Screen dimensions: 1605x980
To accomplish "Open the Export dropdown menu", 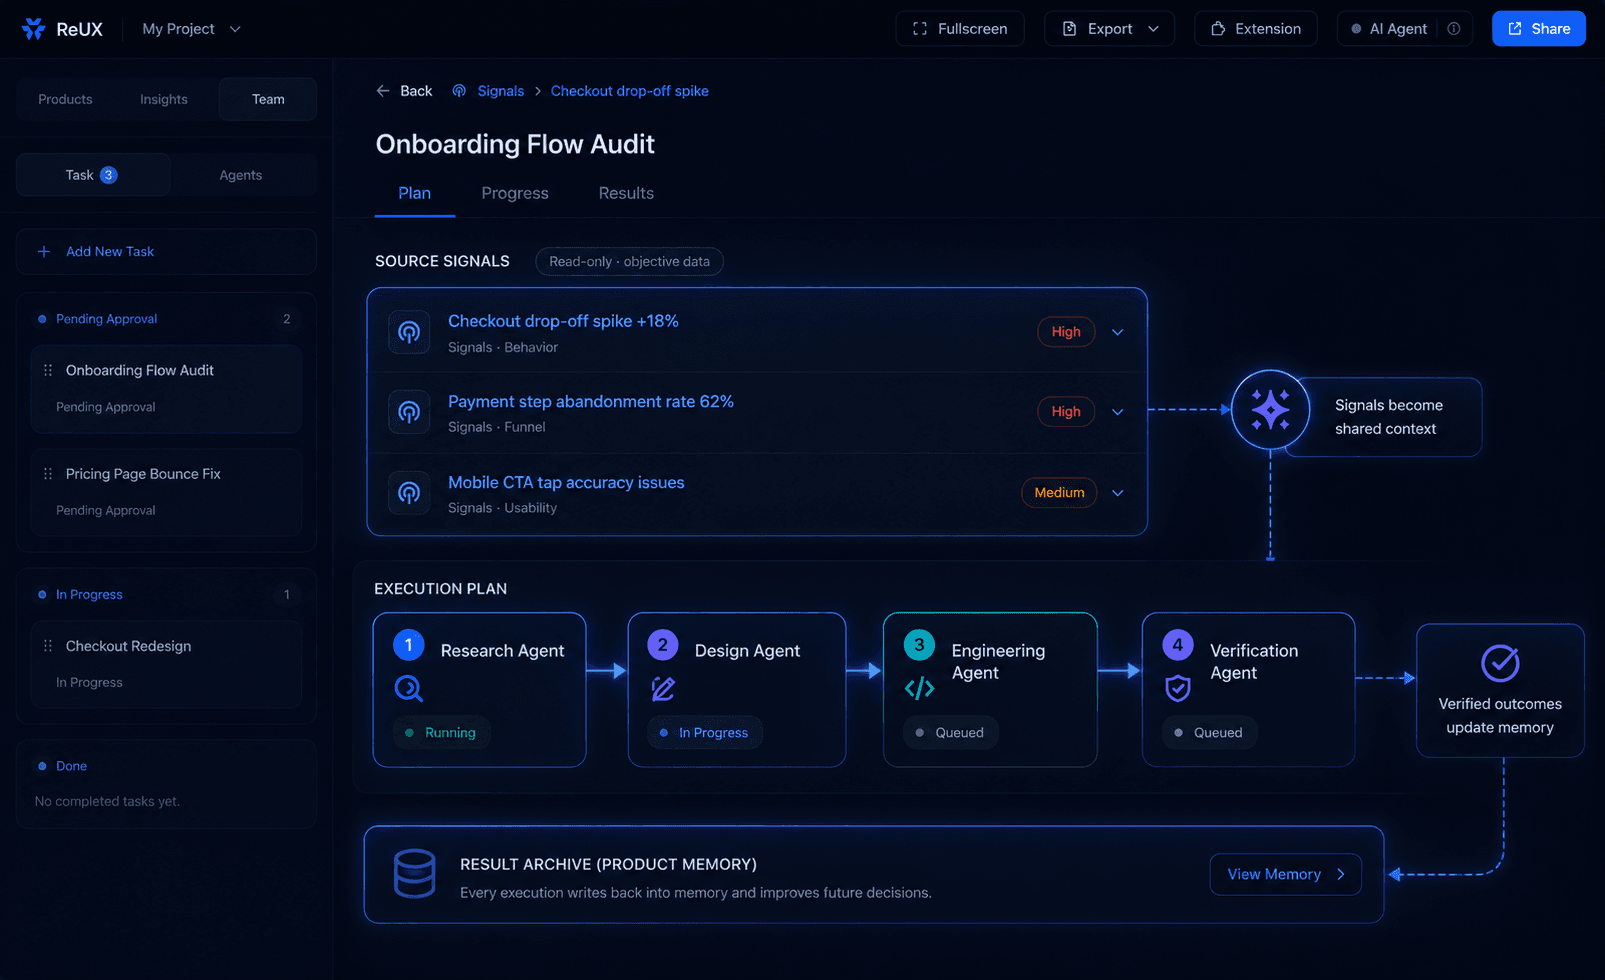I will pyautogui.click(x=1109, y=29).
